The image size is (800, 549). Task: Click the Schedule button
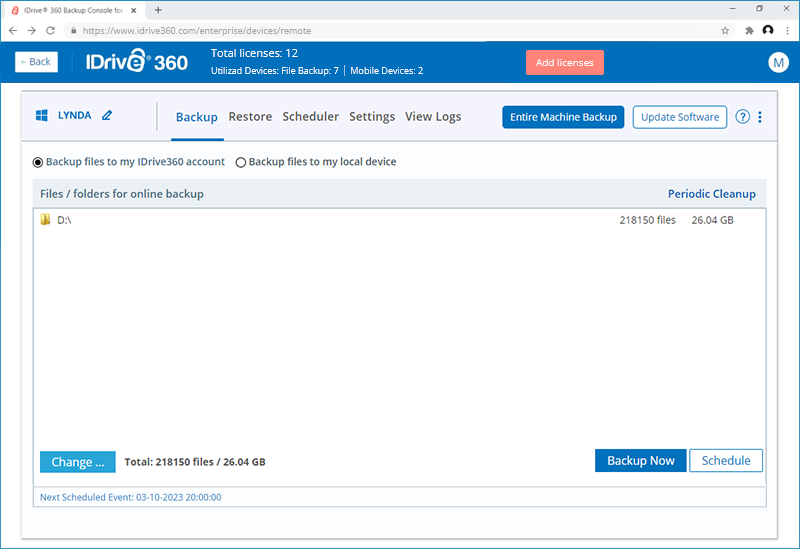coord(726,460)
